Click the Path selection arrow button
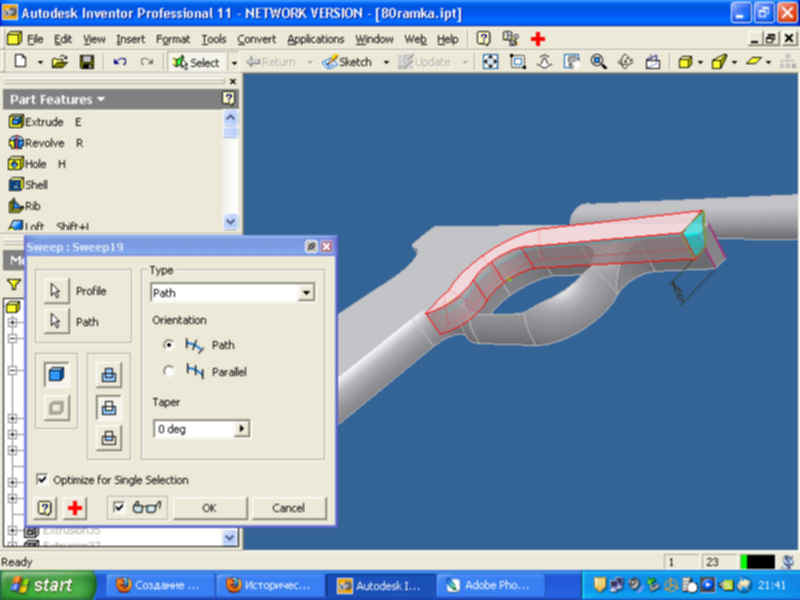This screenshot has height=600, width=800. point(55,322)
